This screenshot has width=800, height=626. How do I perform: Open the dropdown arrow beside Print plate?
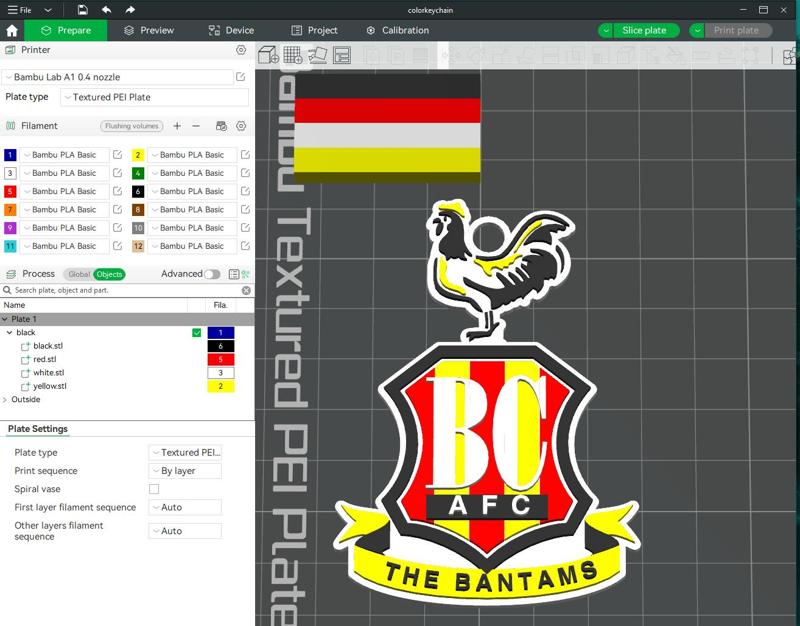click(697, 31)
